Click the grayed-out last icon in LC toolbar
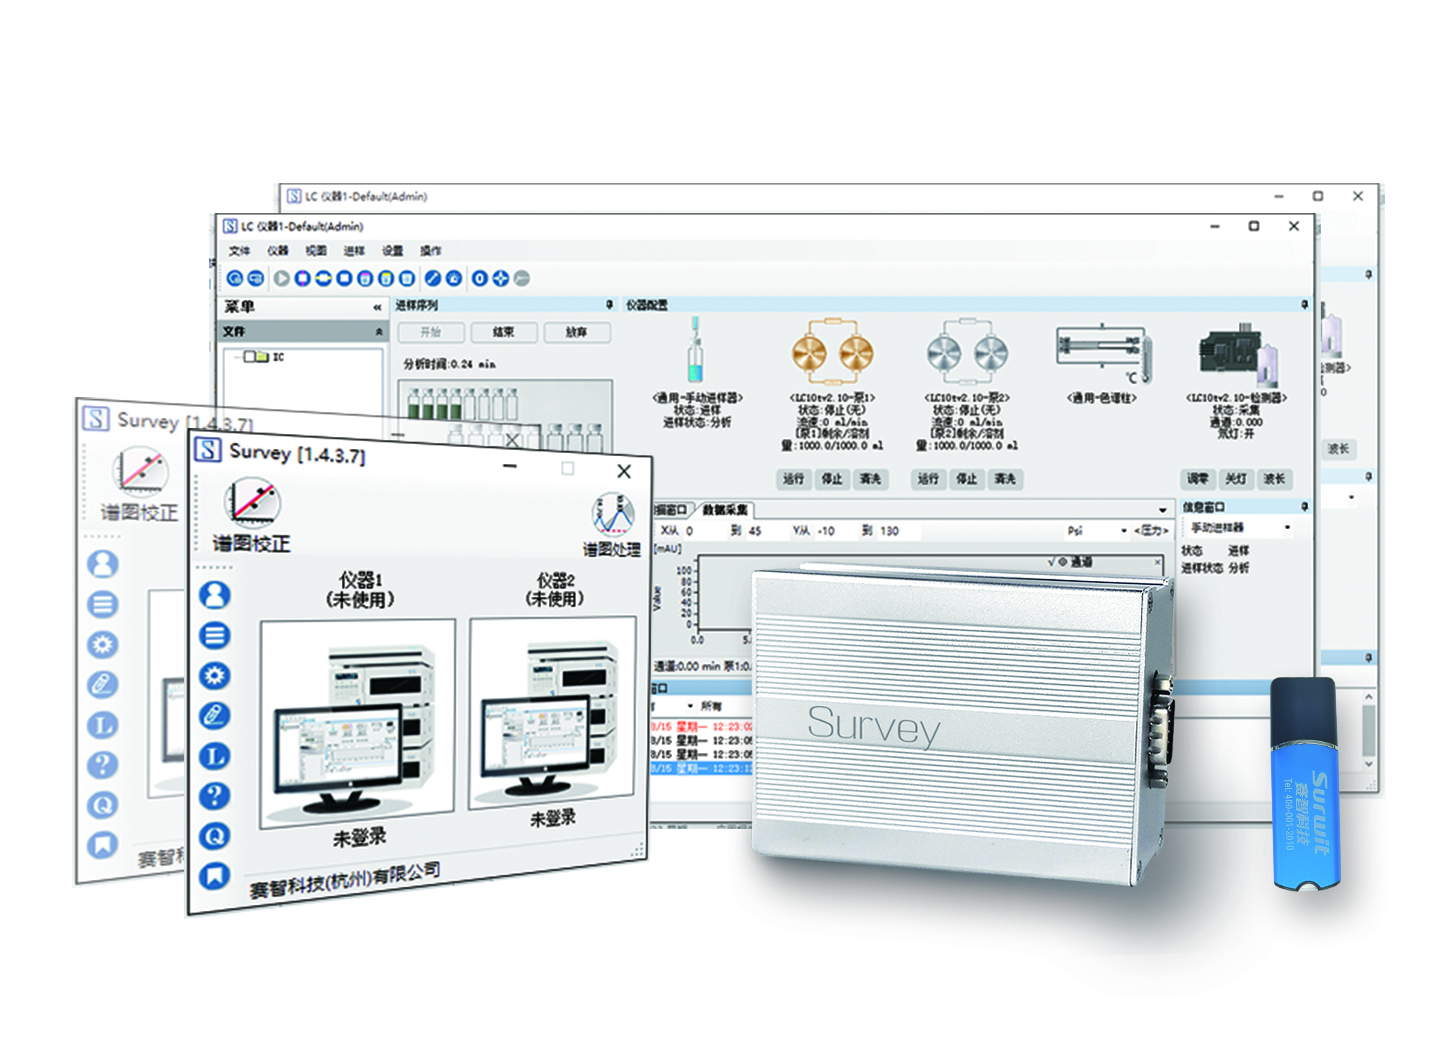 pos(522,278)
